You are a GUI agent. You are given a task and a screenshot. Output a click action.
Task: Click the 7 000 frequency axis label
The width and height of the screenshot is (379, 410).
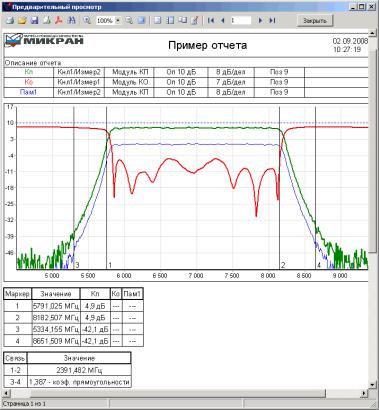click(x=196, y=276)
